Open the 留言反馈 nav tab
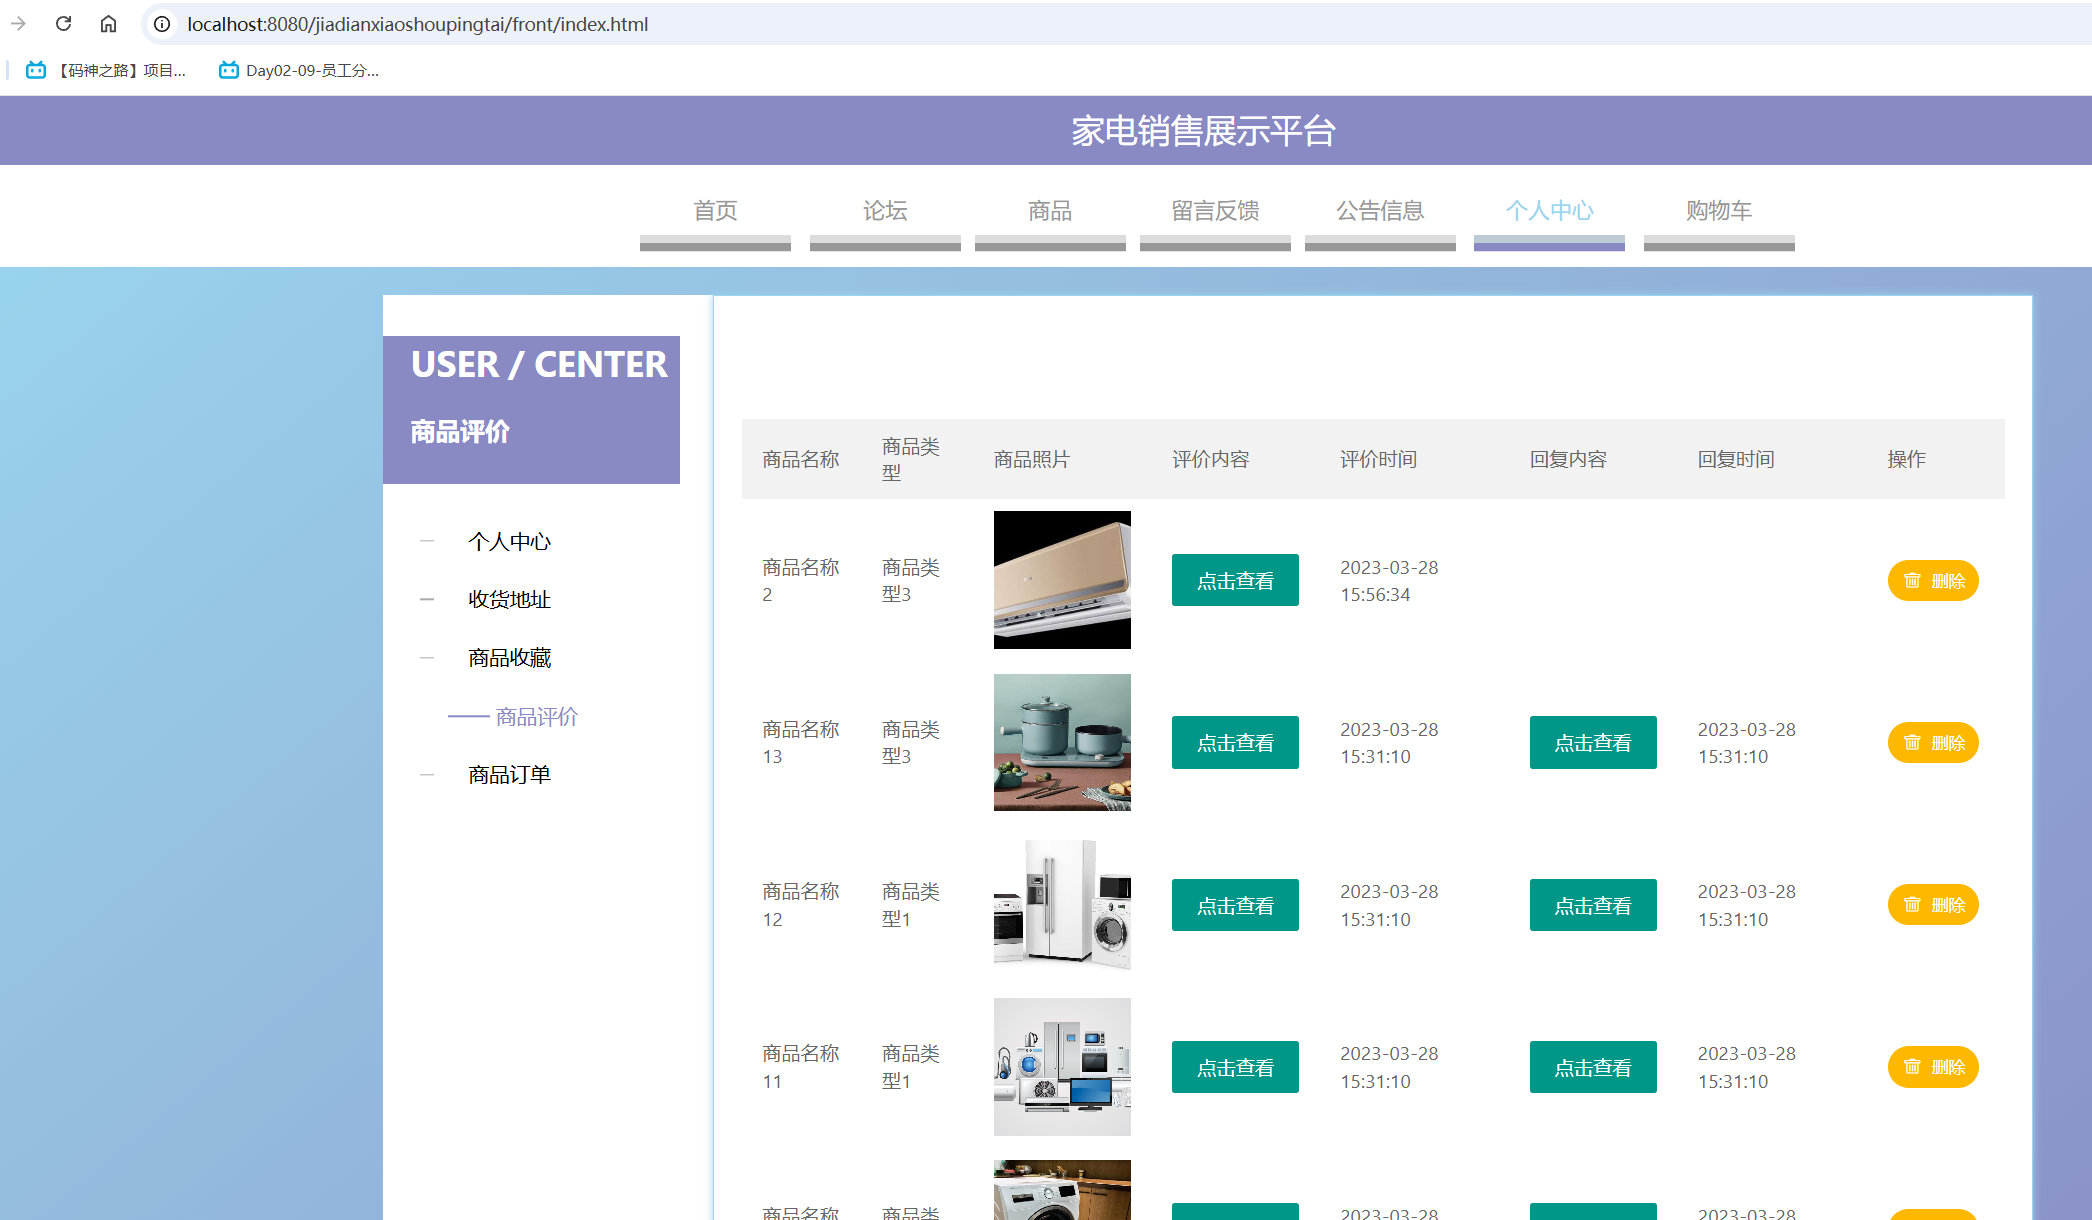The image size is (2092, 1220). (1215, 211)
